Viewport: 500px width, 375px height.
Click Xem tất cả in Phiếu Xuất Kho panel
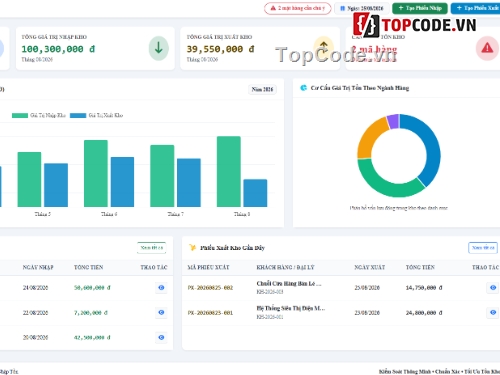(x=483, y=248)
